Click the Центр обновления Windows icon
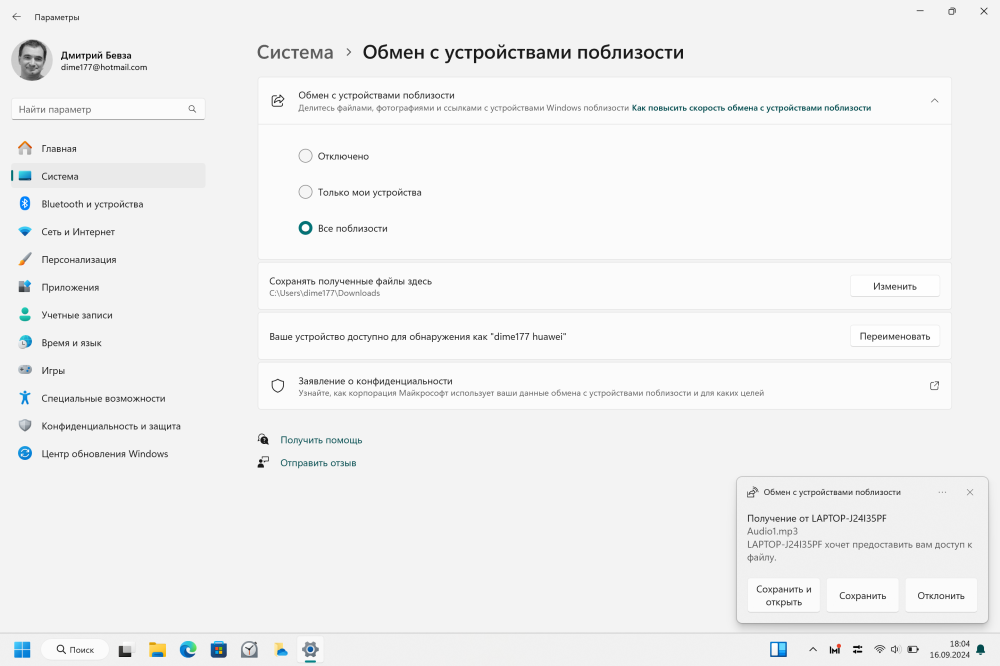This screenshot has height=666, width=1000. click(25, 454)
